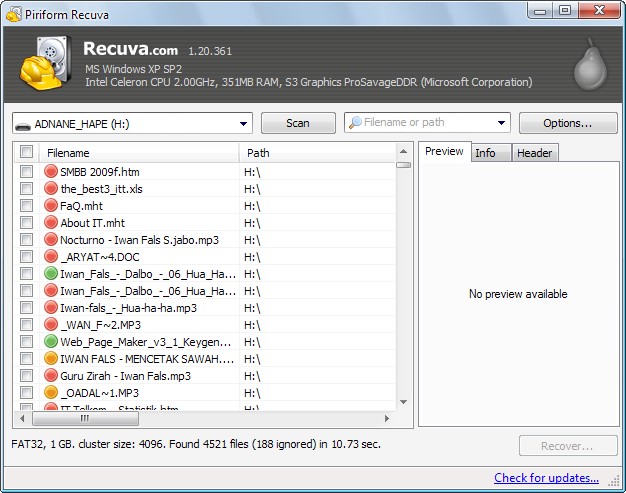626x493 pixels.
Task: Check the box for SMBB 2009f.htm
Action: click(x=26, y=172)
